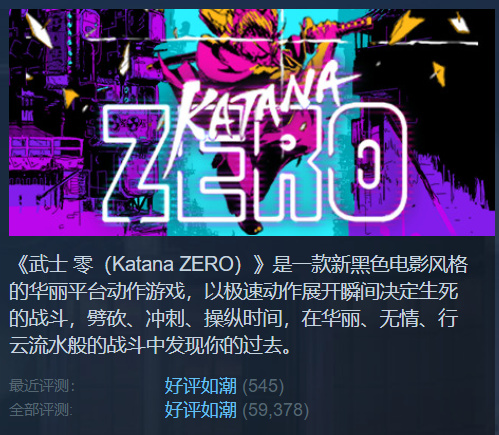Click the 全部评测 label
499x435 pixels.
[x=41, y=410]
